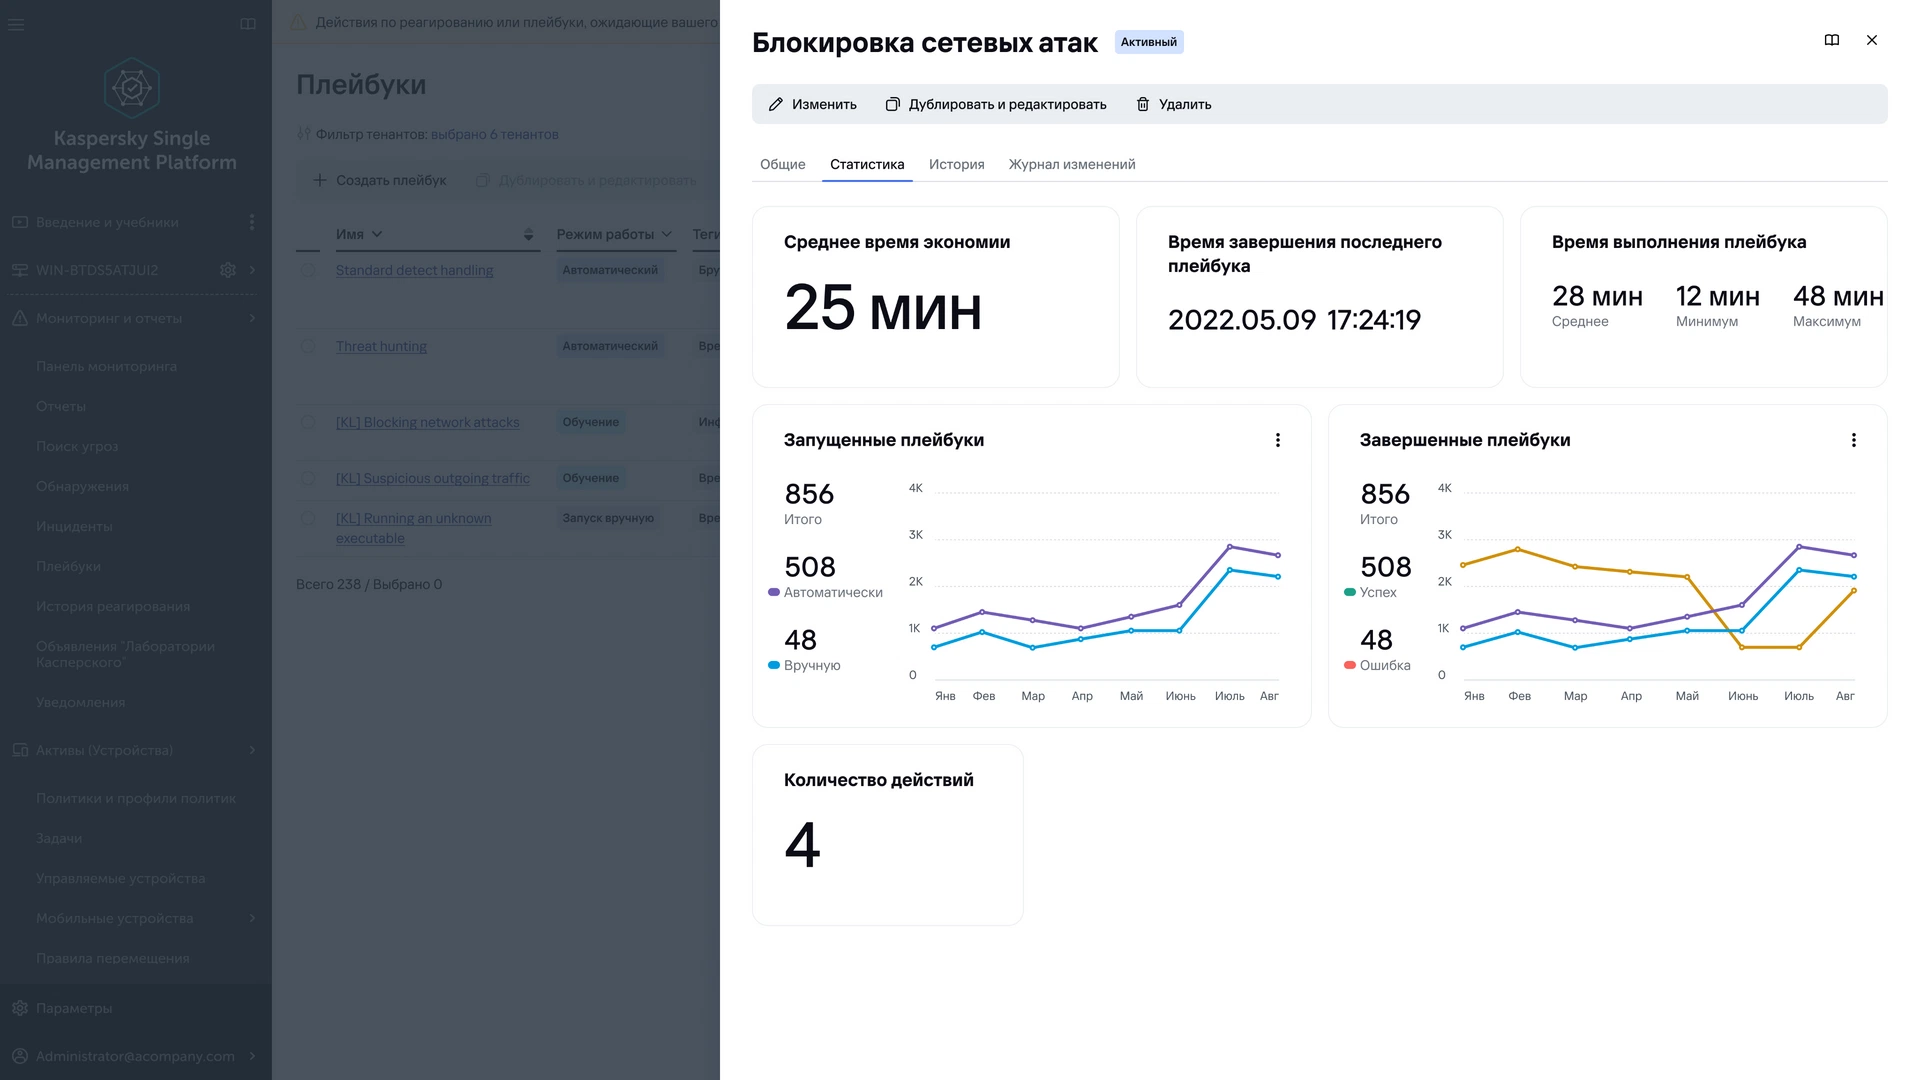Image resolution: width=1920 pixels, height=1080 pixels.
Task: Click the Среднее время экономии card
Action: click(x=935, y=297)
